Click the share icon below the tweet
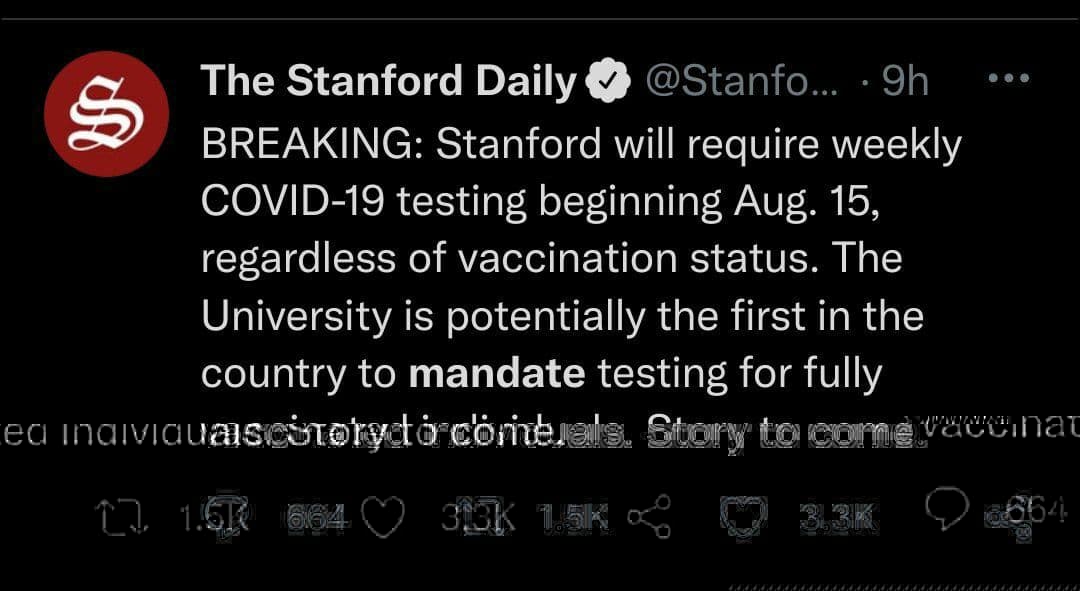Screen dimensions: 1080x591 click(x=648, y=517)
